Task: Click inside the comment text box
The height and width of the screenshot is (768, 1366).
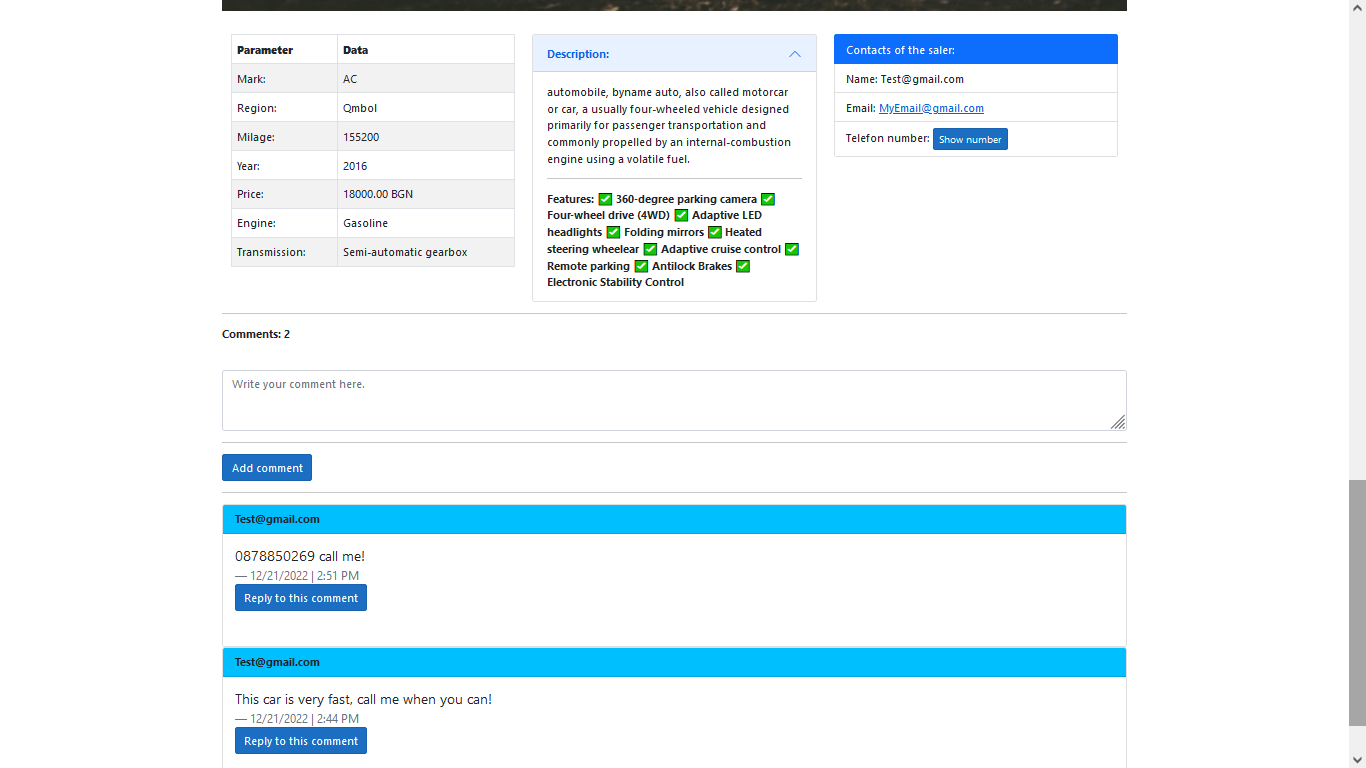Action: pyautogui.click(x=673, y=400)
